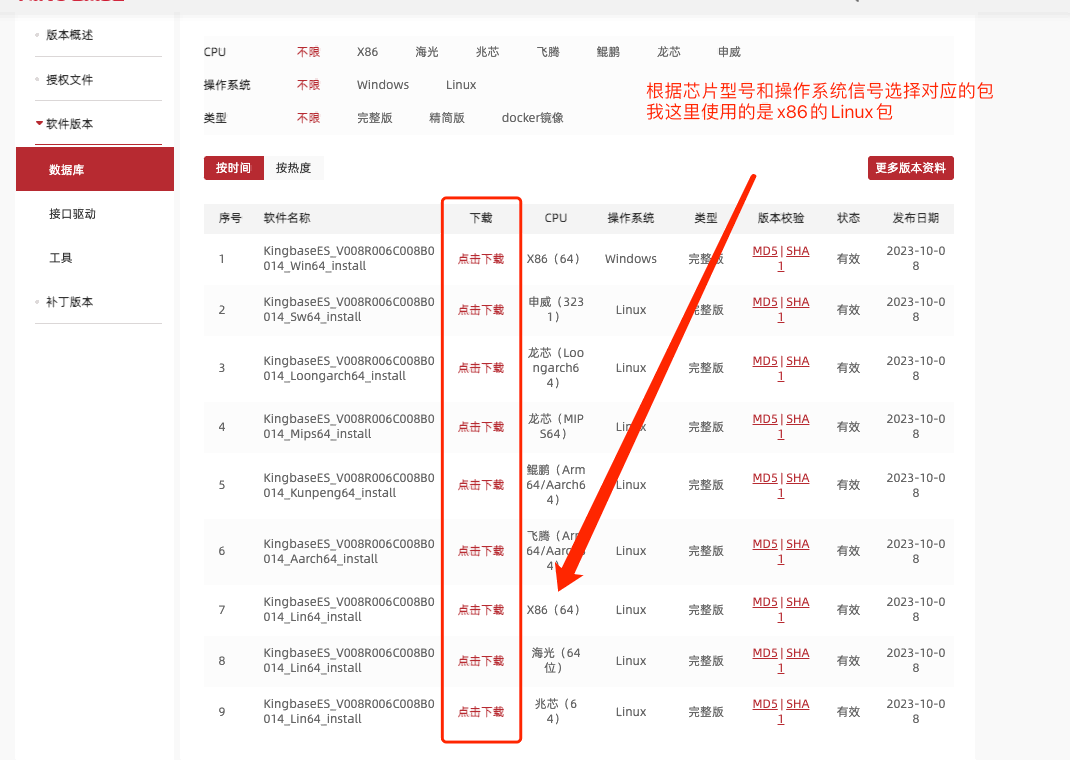The width and height of the screenshot is (1070, 760).
Task: Click 点击下载 for row 7 X86 Linux
Action: click(x=481, y=610)
